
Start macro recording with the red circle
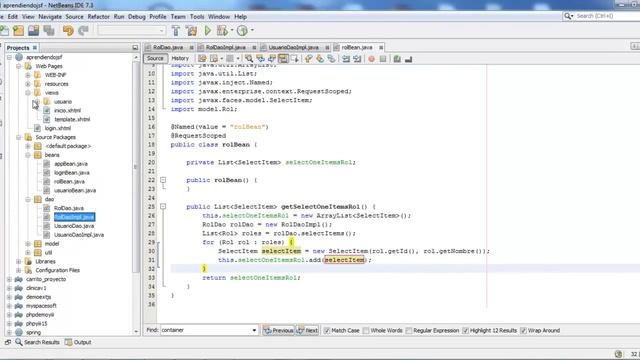[x=371, y=59]
